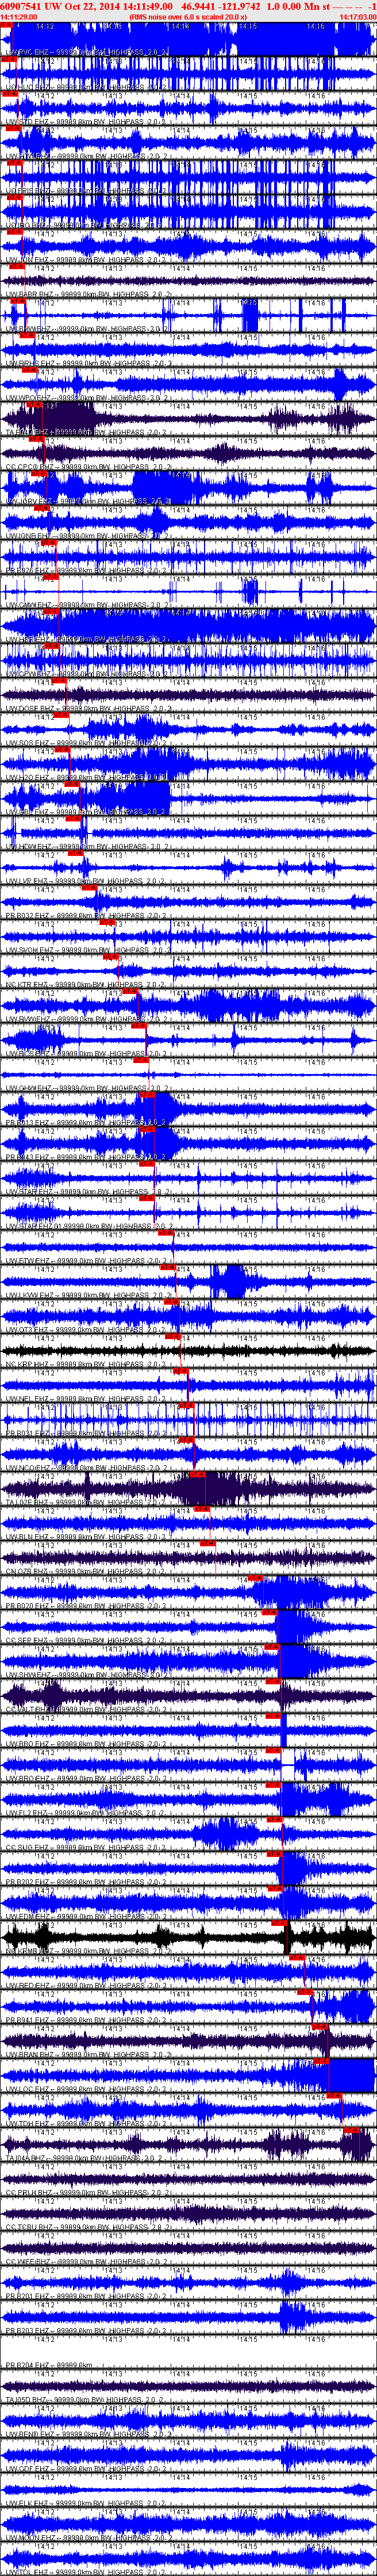This screenshot has height=2576, width=377.
Task: Select the CC.TCBU BHZ trace label
Action: click(88, 2225)
